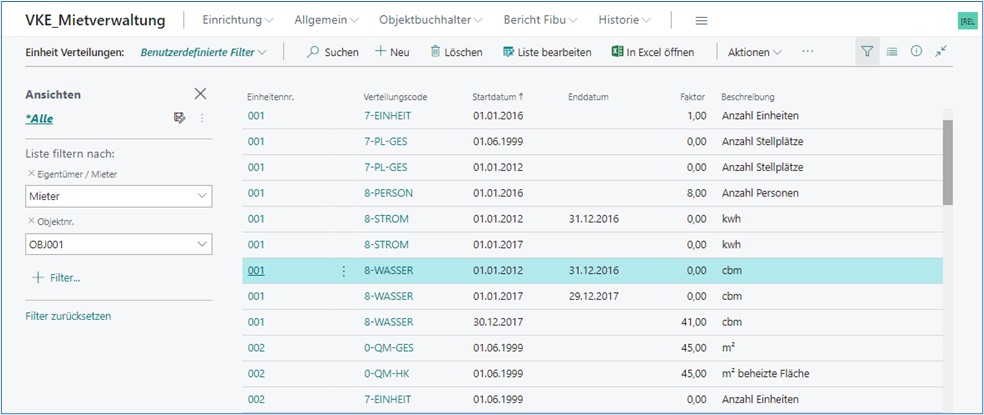Screen dimensions: 984x415
Task: Remove the Eigentümer / Mieter filter with X
Action: click(x=31, y=174)
